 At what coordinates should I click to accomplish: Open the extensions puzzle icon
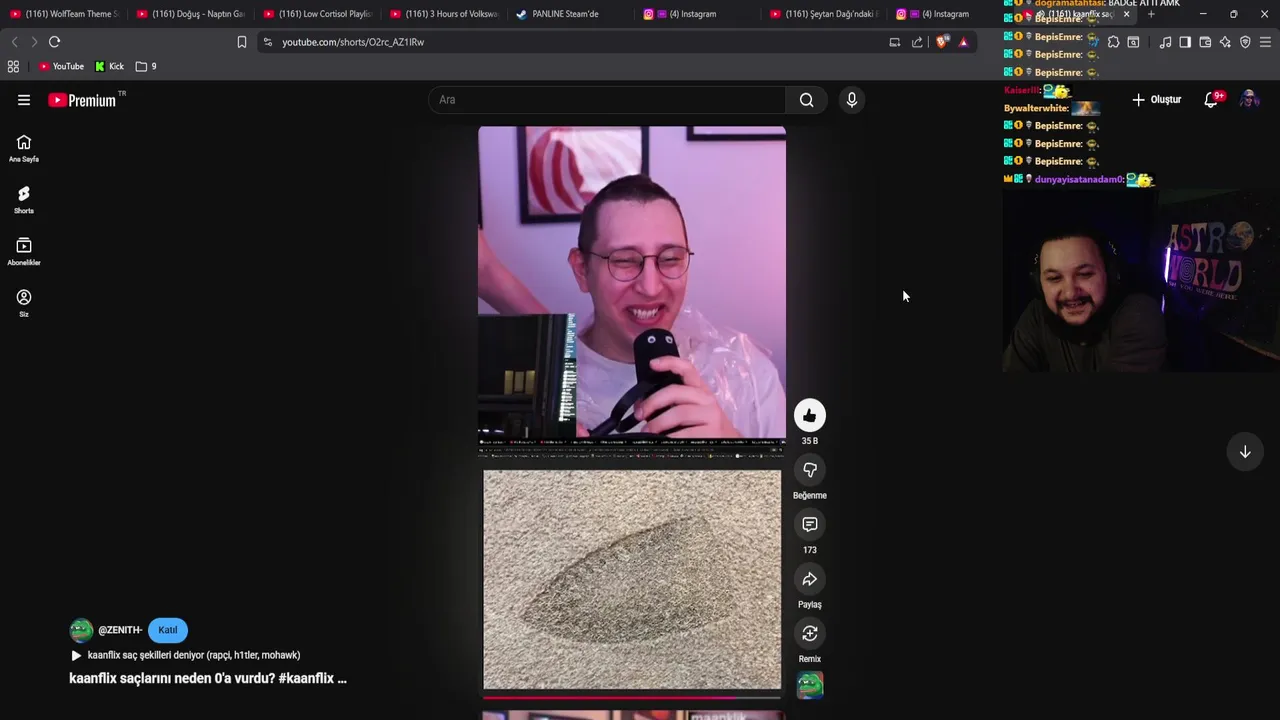pos(1113,42)
